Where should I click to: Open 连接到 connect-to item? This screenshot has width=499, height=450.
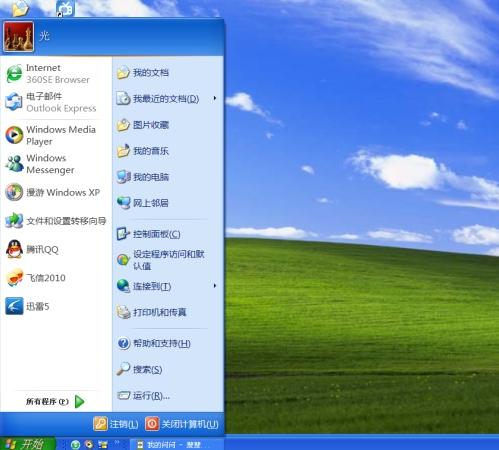[x=144, y=286]
